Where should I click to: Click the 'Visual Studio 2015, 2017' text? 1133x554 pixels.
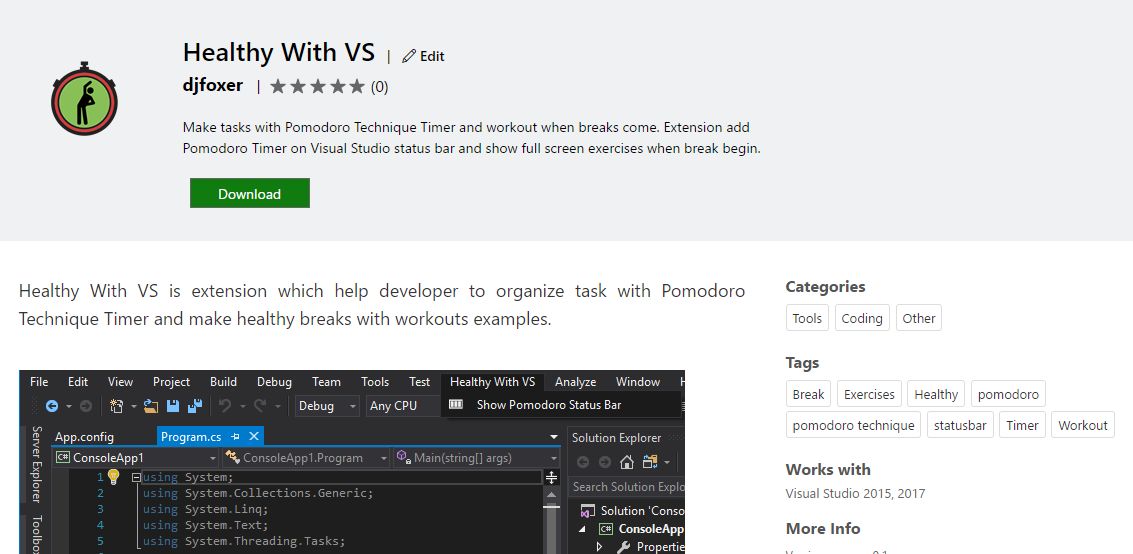856,494
